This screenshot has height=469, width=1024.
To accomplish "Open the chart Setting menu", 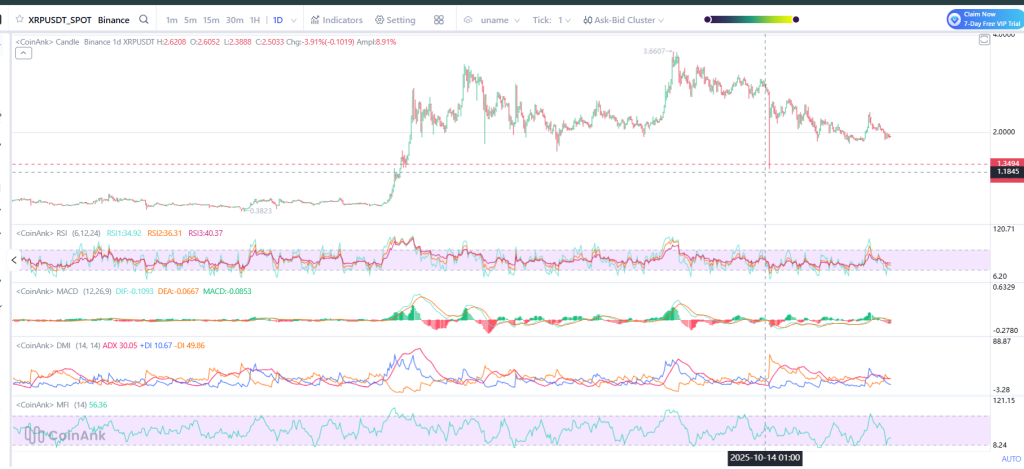I will (x=395, y=20).
